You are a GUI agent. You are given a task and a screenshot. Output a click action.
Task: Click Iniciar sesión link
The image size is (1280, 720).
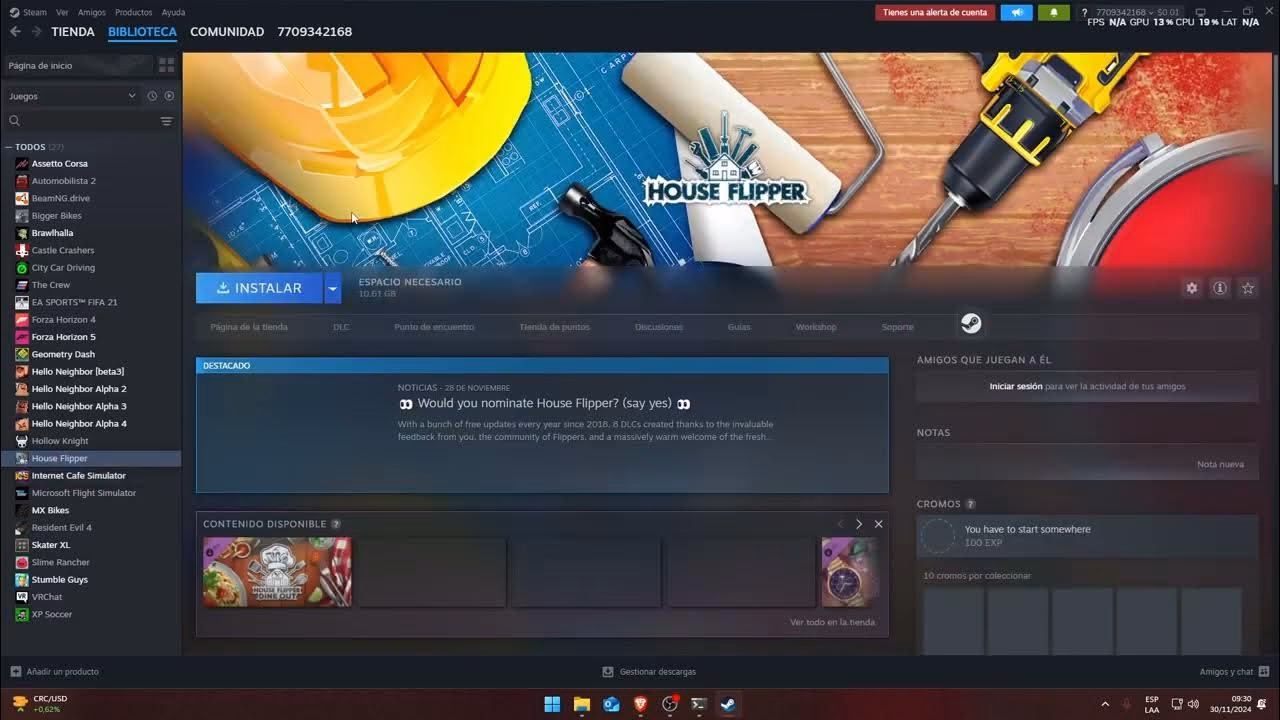tap(1016, 386)
